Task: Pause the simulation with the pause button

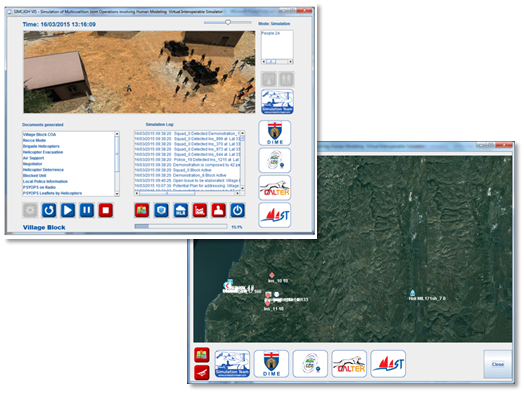Action: tap(87, 210)
